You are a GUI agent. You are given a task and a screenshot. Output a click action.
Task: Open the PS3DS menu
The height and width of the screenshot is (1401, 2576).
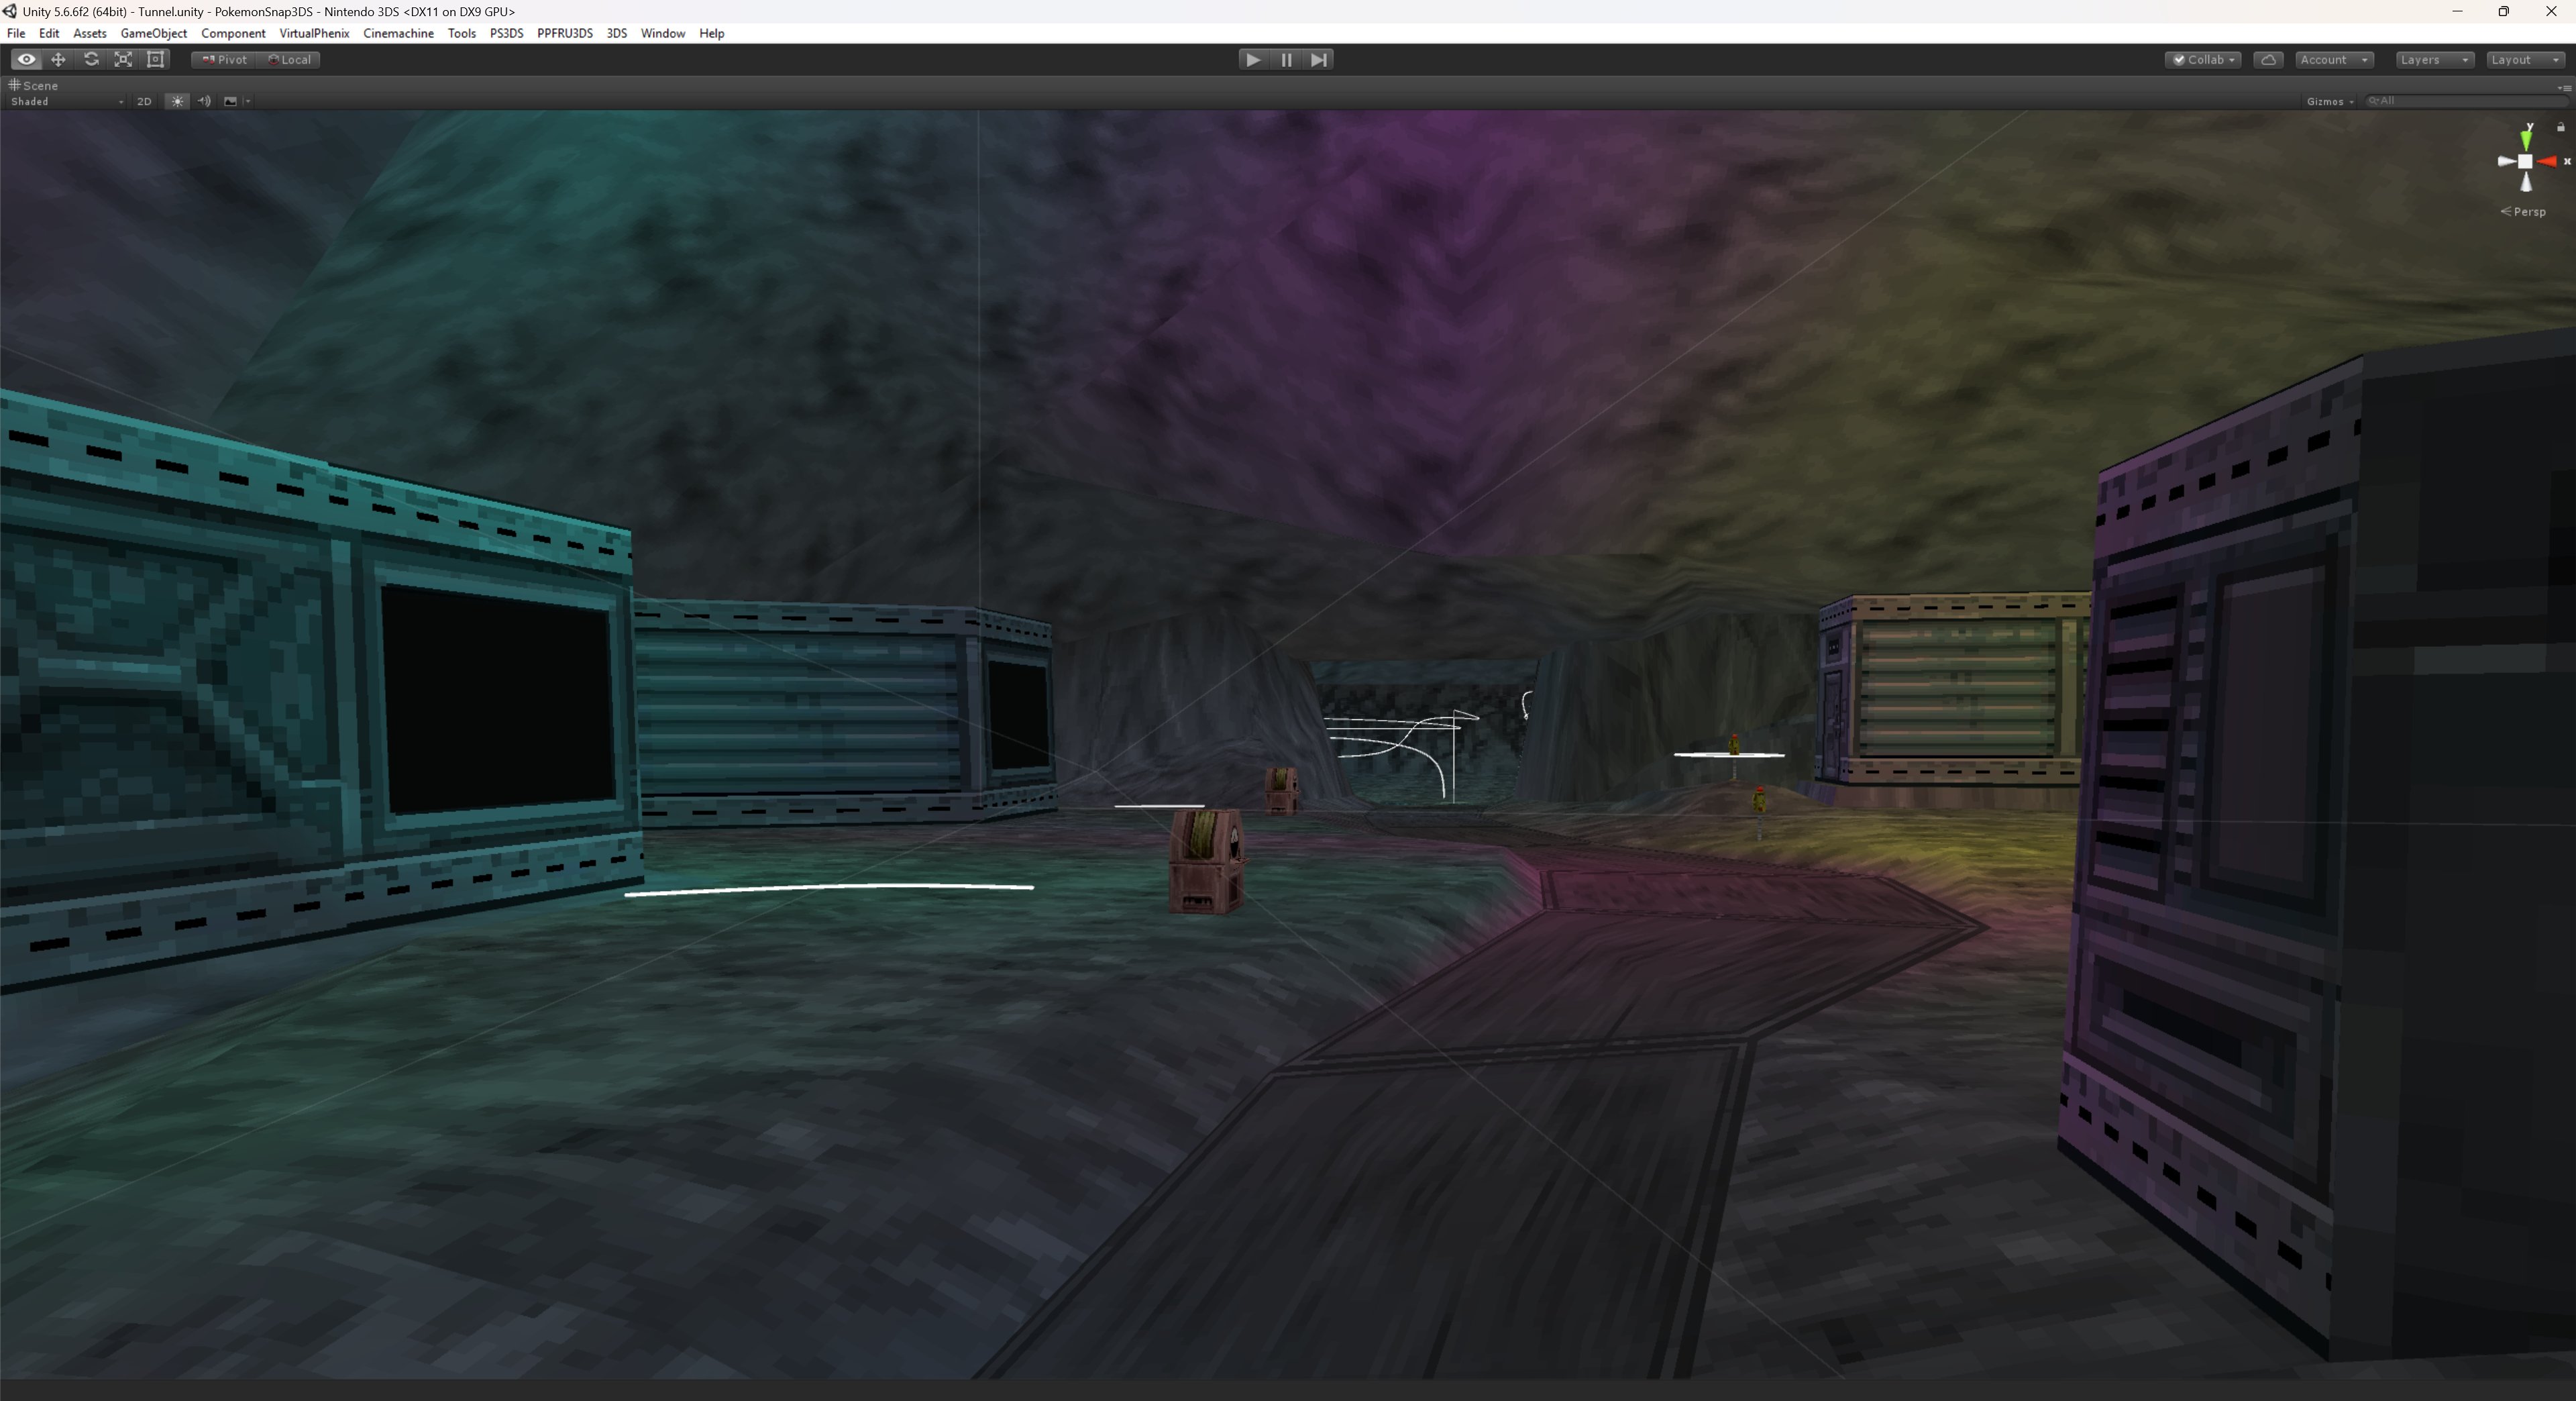(506, 33)
